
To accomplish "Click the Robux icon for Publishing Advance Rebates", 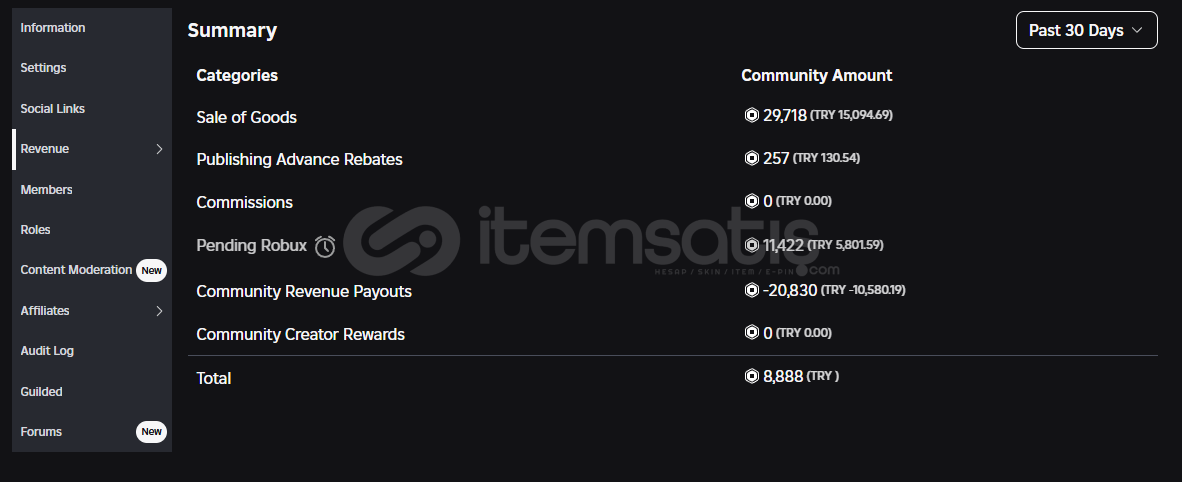I will (x=752, y=158).
